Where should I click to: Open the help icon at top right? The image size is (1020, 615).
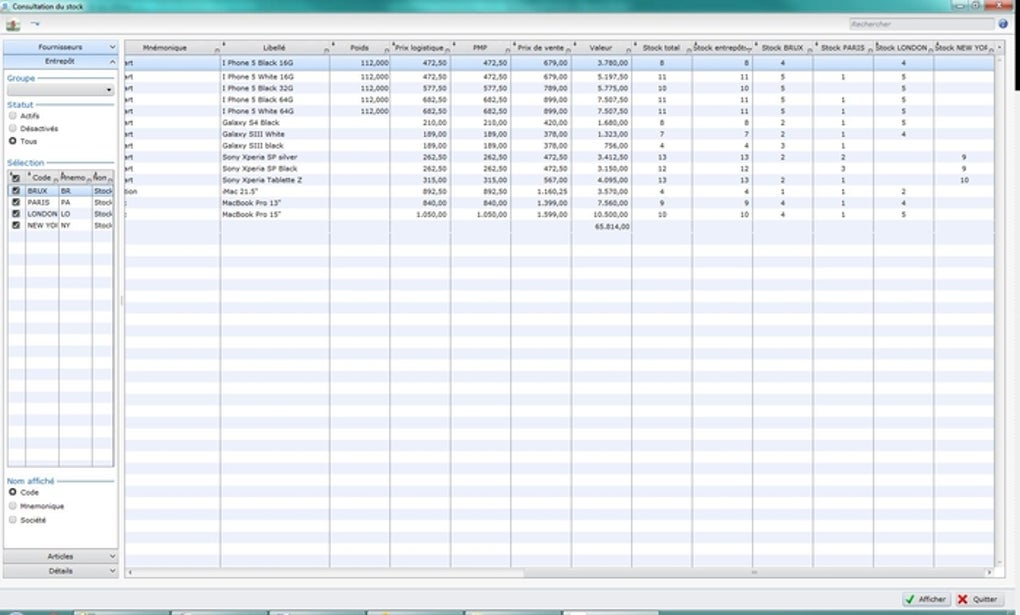tap(1003, 23)
